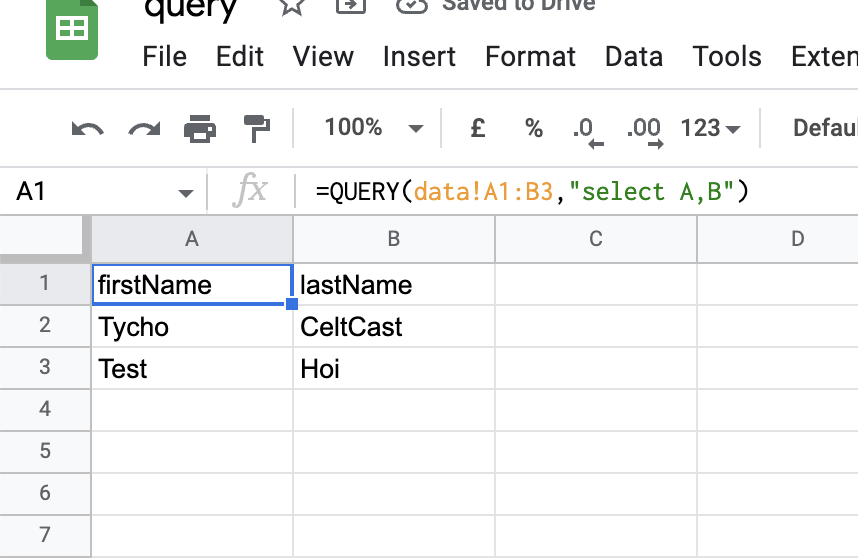This screenshot has height=558, width=858.
Task: Open the Google Sheets home icon
Action: pyautogui.click(x=72, y=28)
